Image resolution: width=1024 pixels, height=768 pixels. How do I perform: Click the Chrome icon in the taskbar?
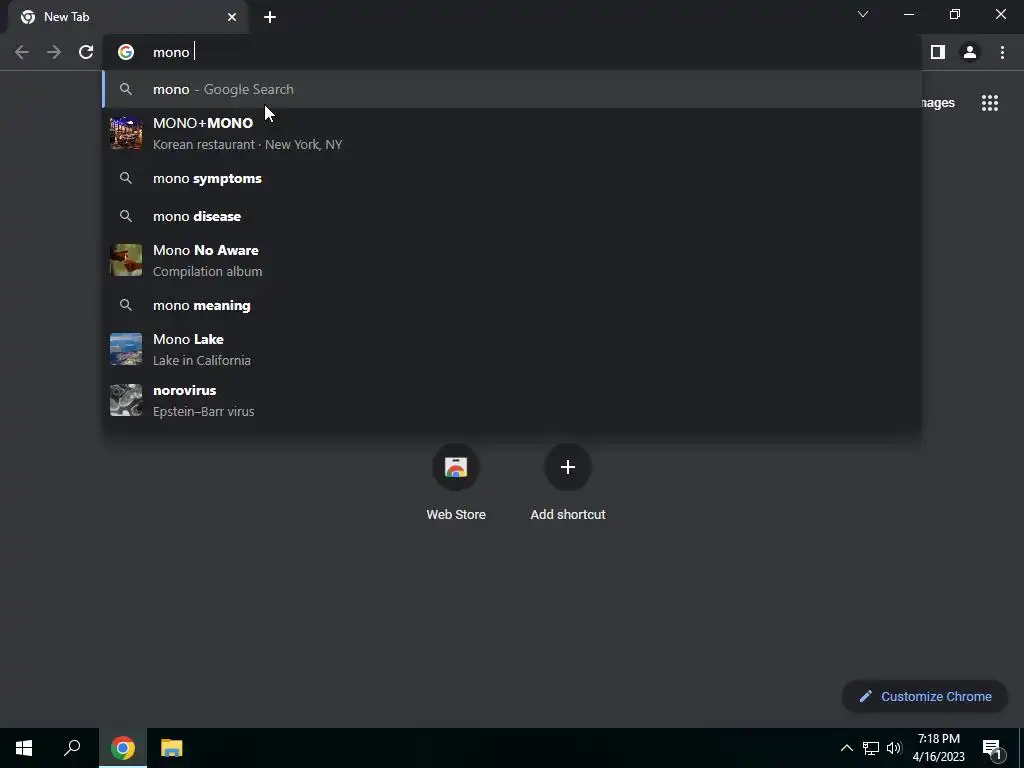(x=123, y=748)
